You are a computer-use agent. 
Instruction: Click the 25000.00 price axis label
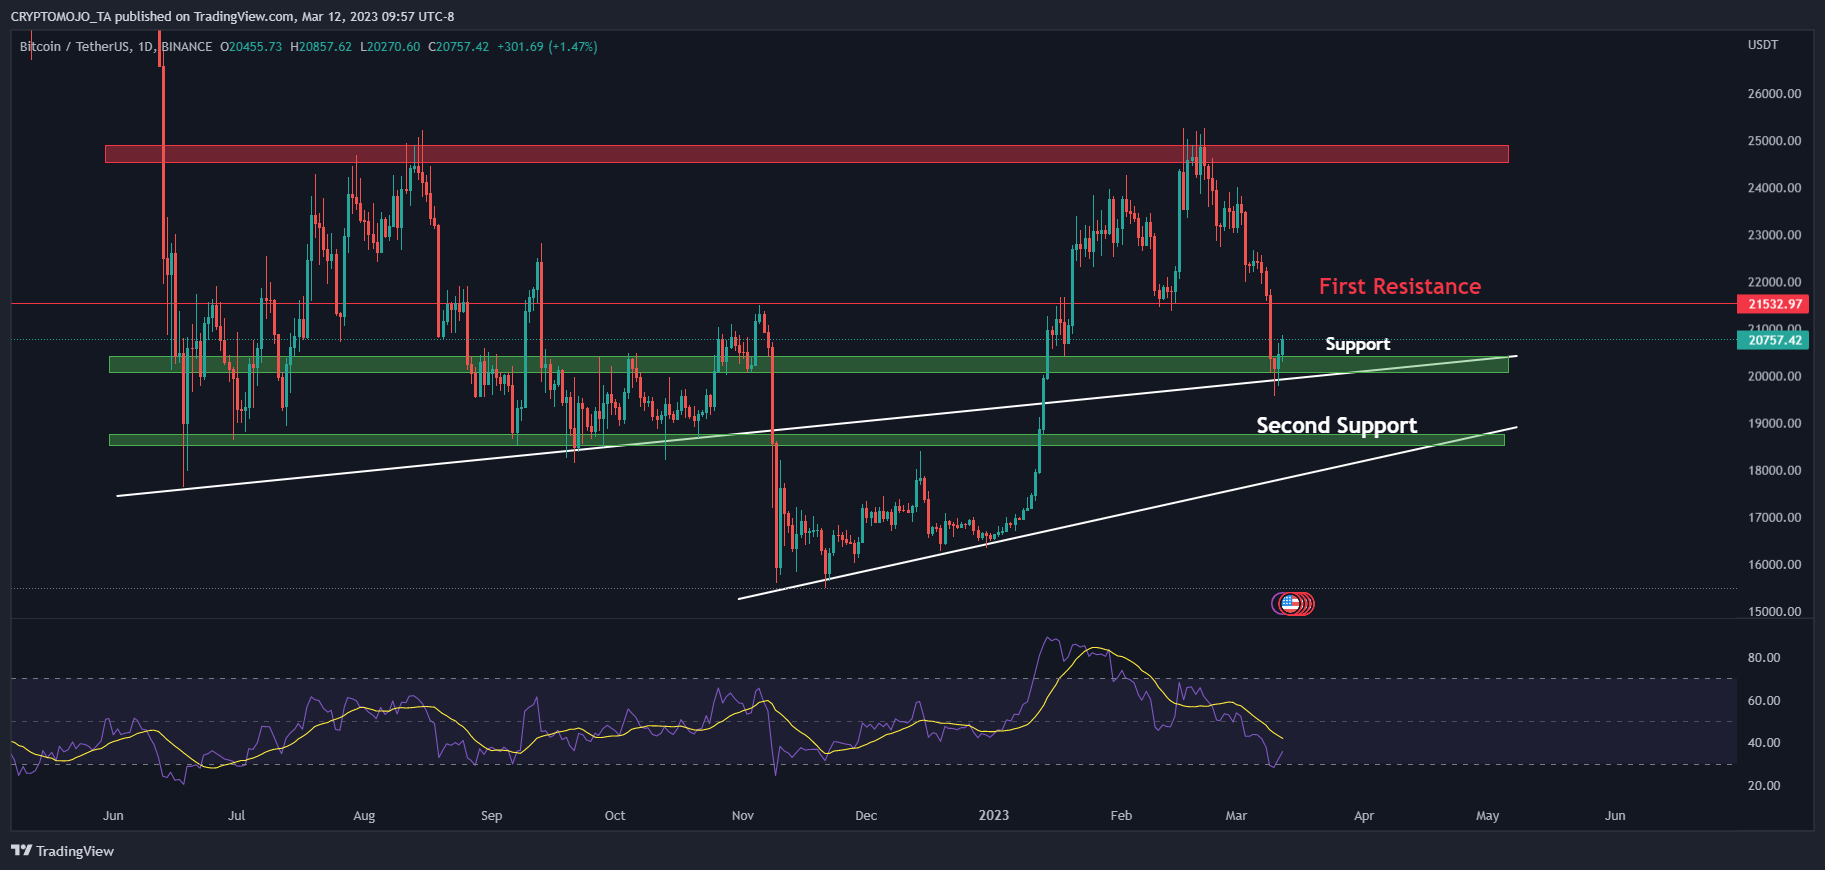[x=1774, y=141]
